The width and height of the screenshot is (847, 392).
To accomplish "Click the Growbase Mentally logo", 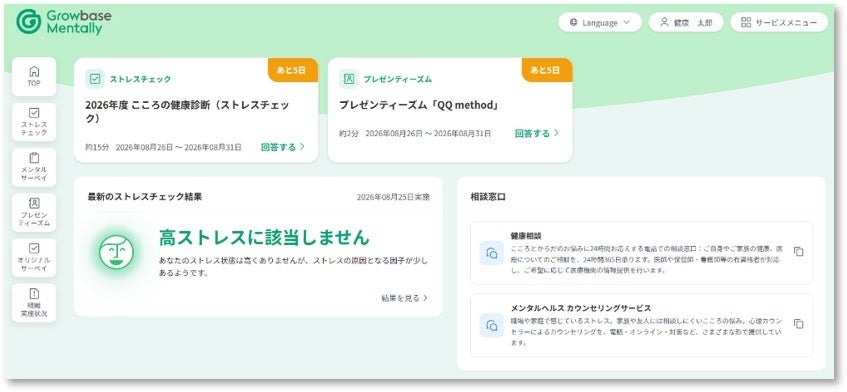I will coord(64,22).
